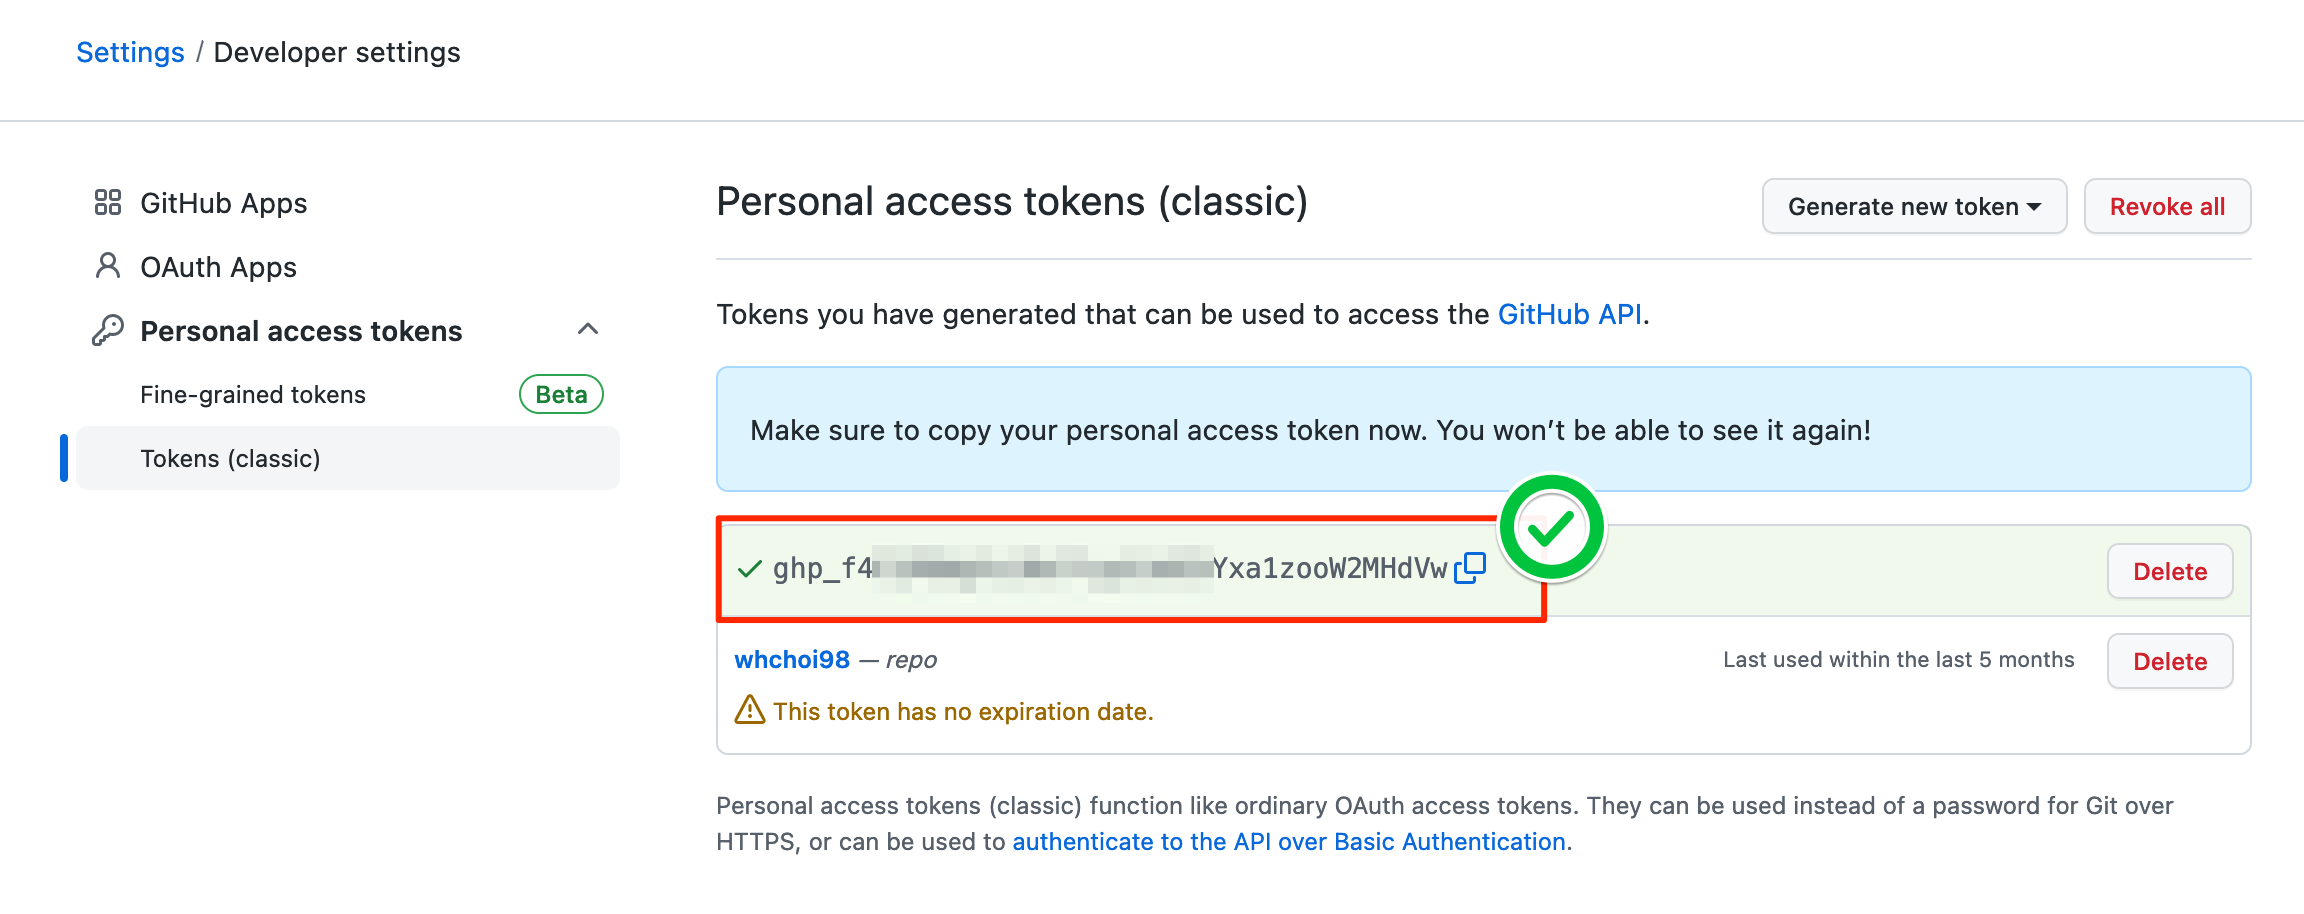Open Fine-grained tokens in sidebar
This screenshot has height=914, width=2304.
pyautogui.click(x=253, y=394)
